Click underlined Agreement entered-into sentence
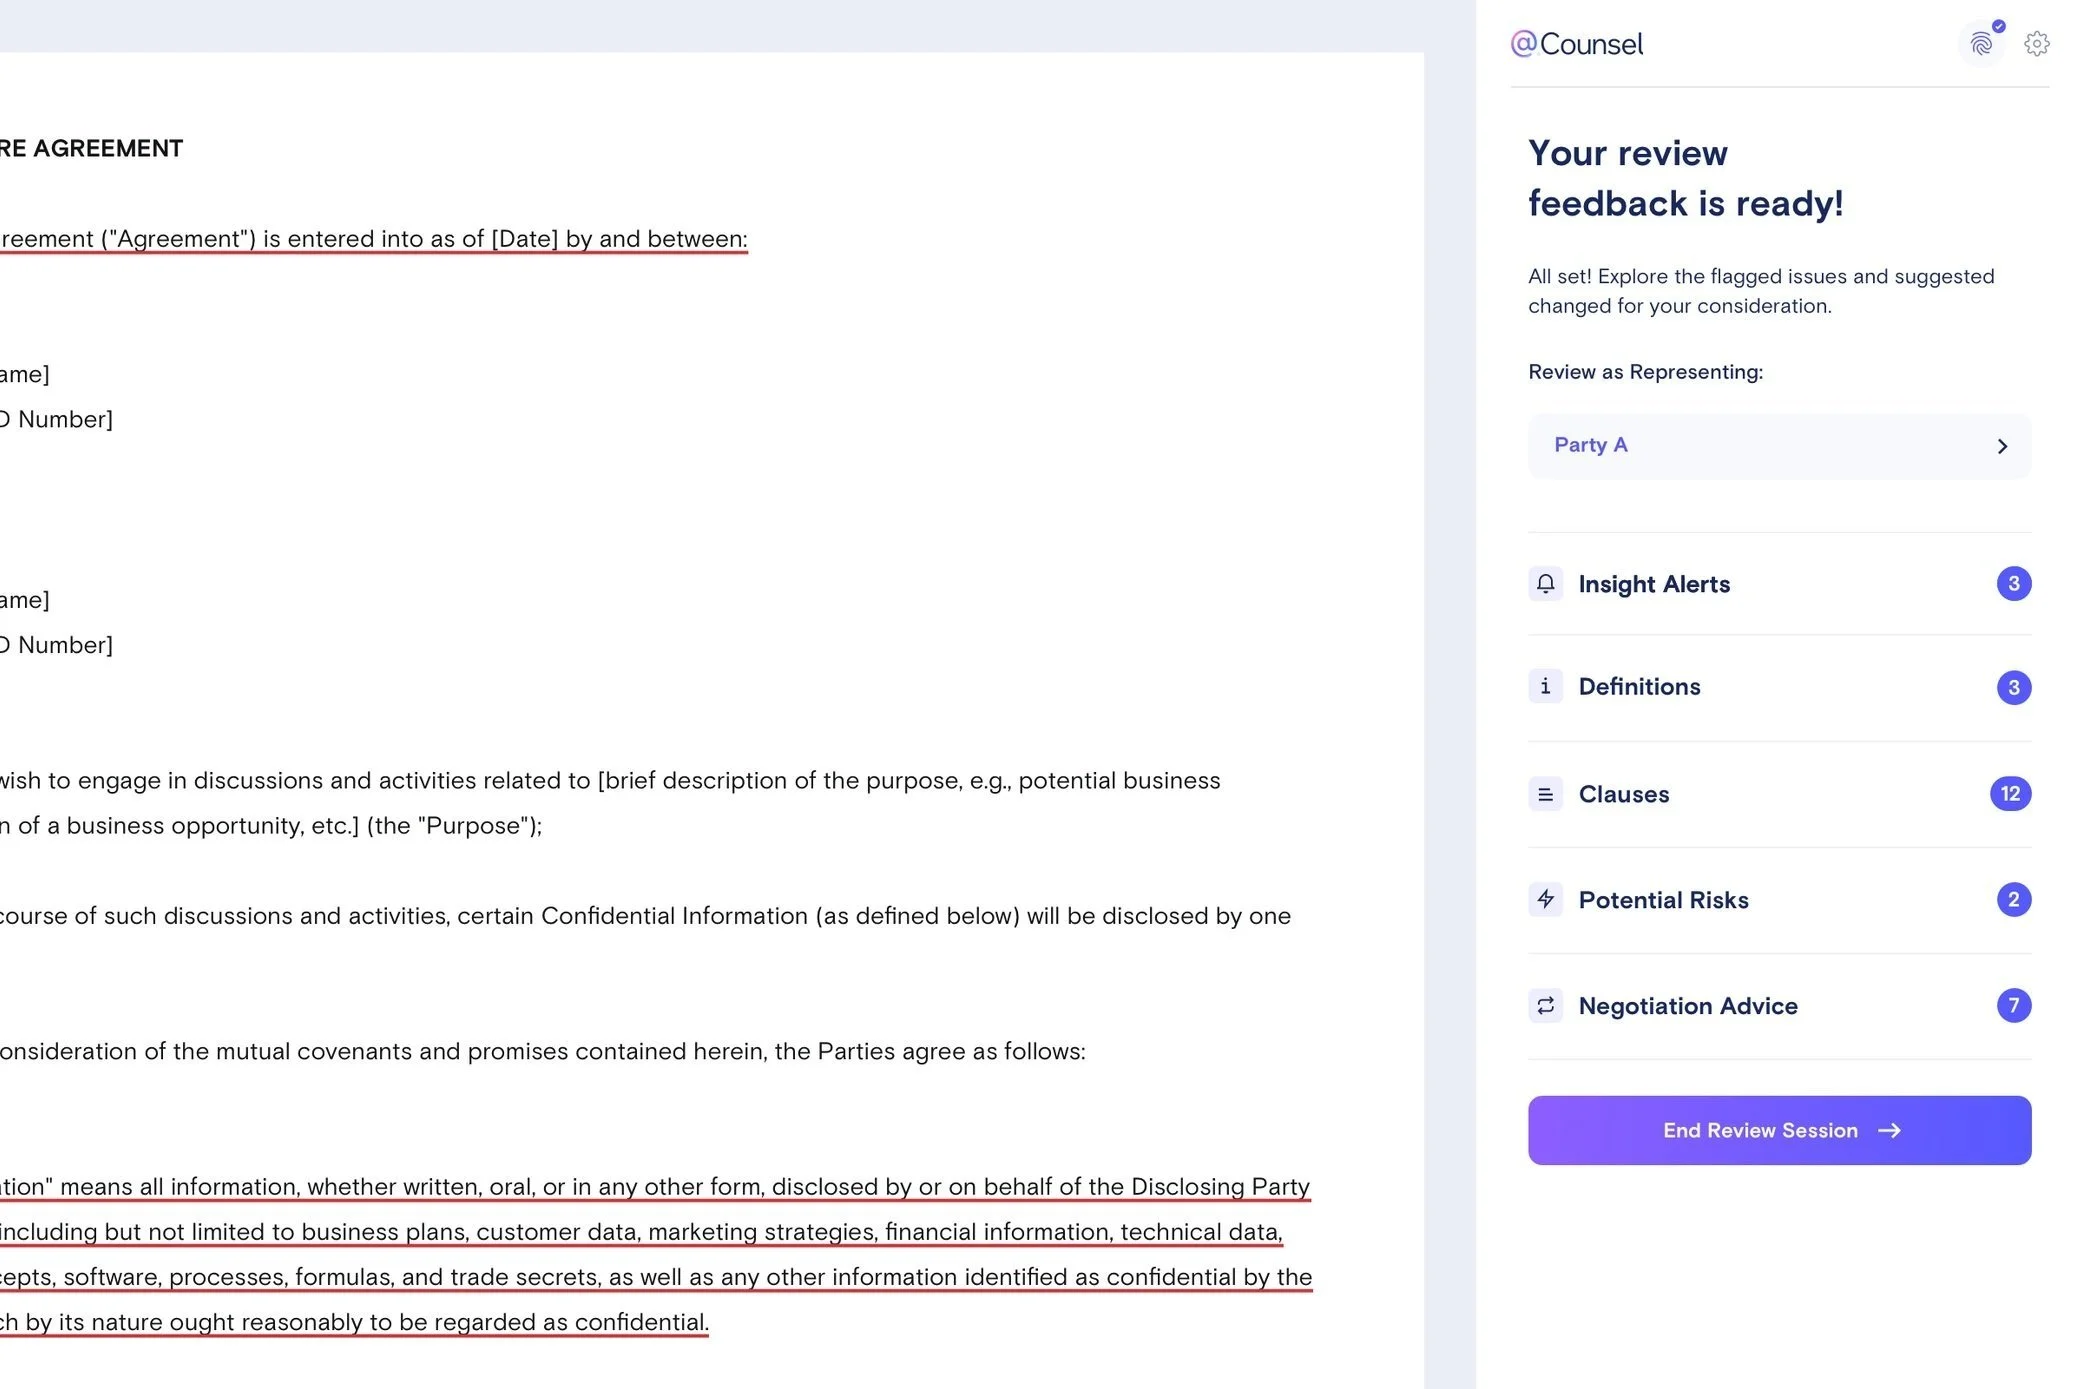 point(373,239)
